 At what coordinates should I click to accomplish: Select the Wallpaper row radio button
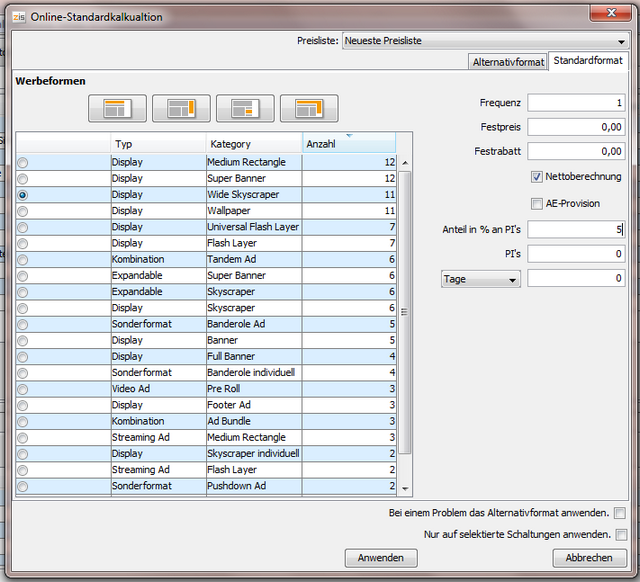23,211
